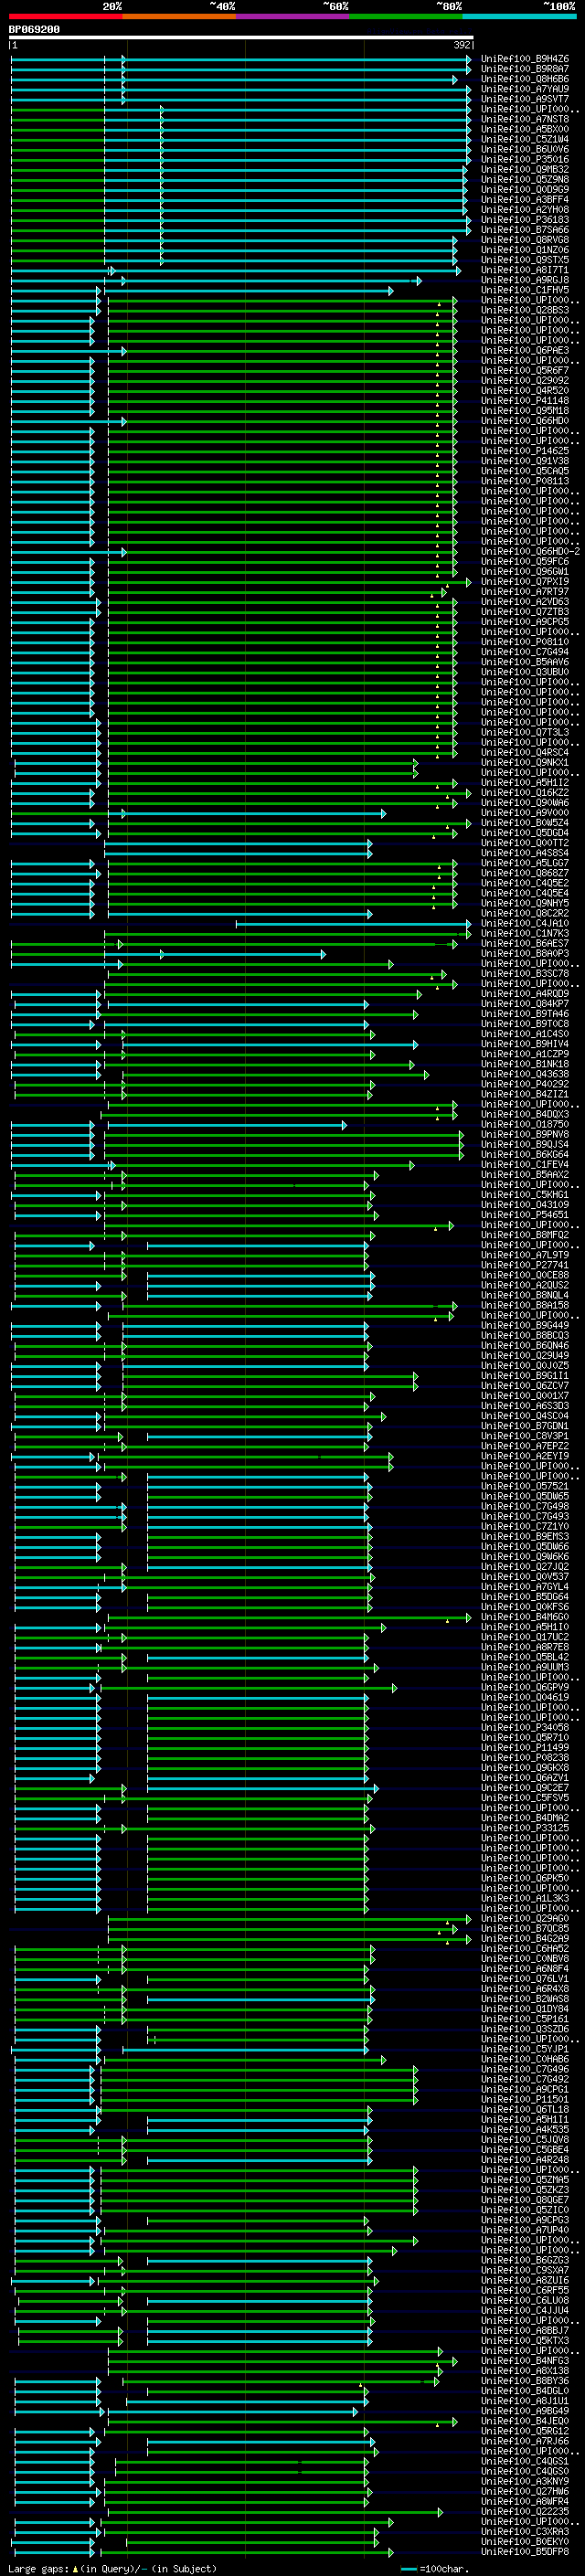Select UniRef100_Q5KTX3 label
Viewport: 585px width, 2576px height.
pyautogui.click(x=524, y=2342)
